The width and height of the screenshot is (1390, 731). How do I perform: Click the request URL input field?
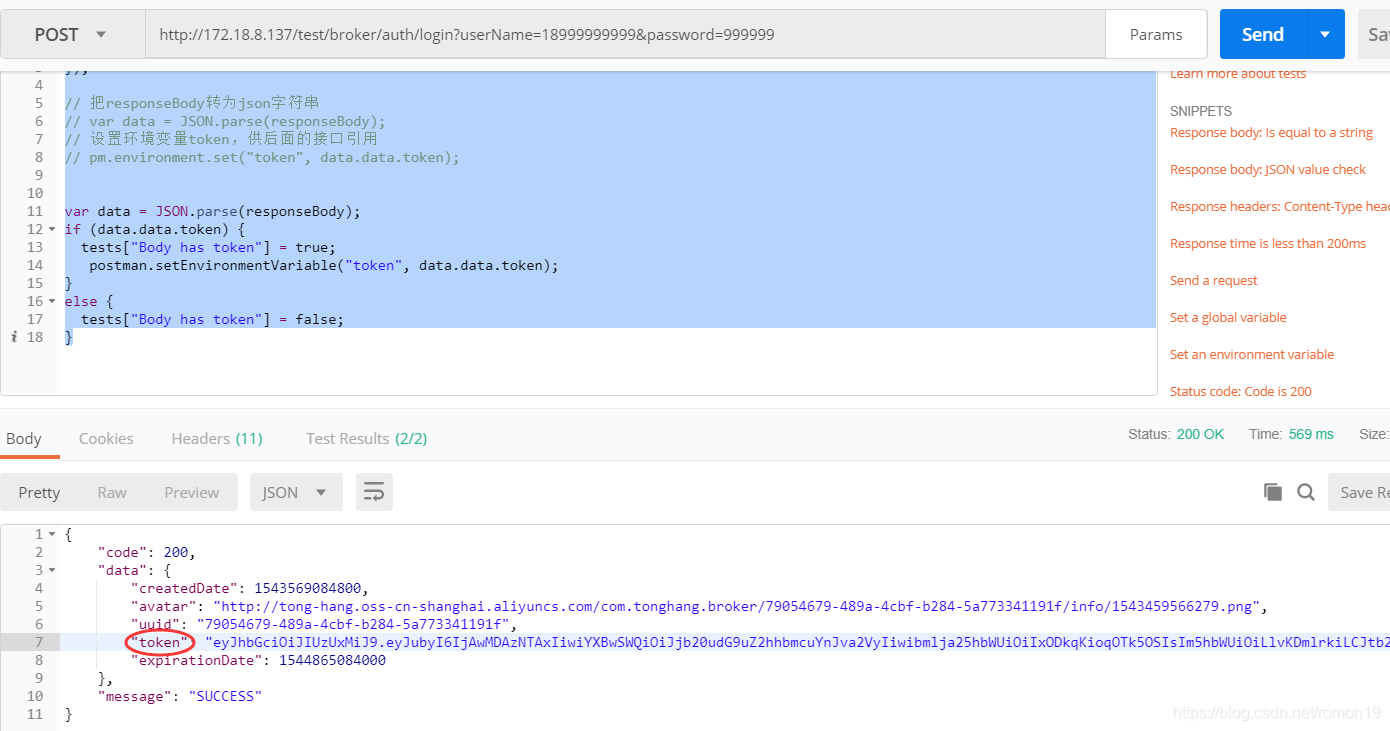pos(625,34)
